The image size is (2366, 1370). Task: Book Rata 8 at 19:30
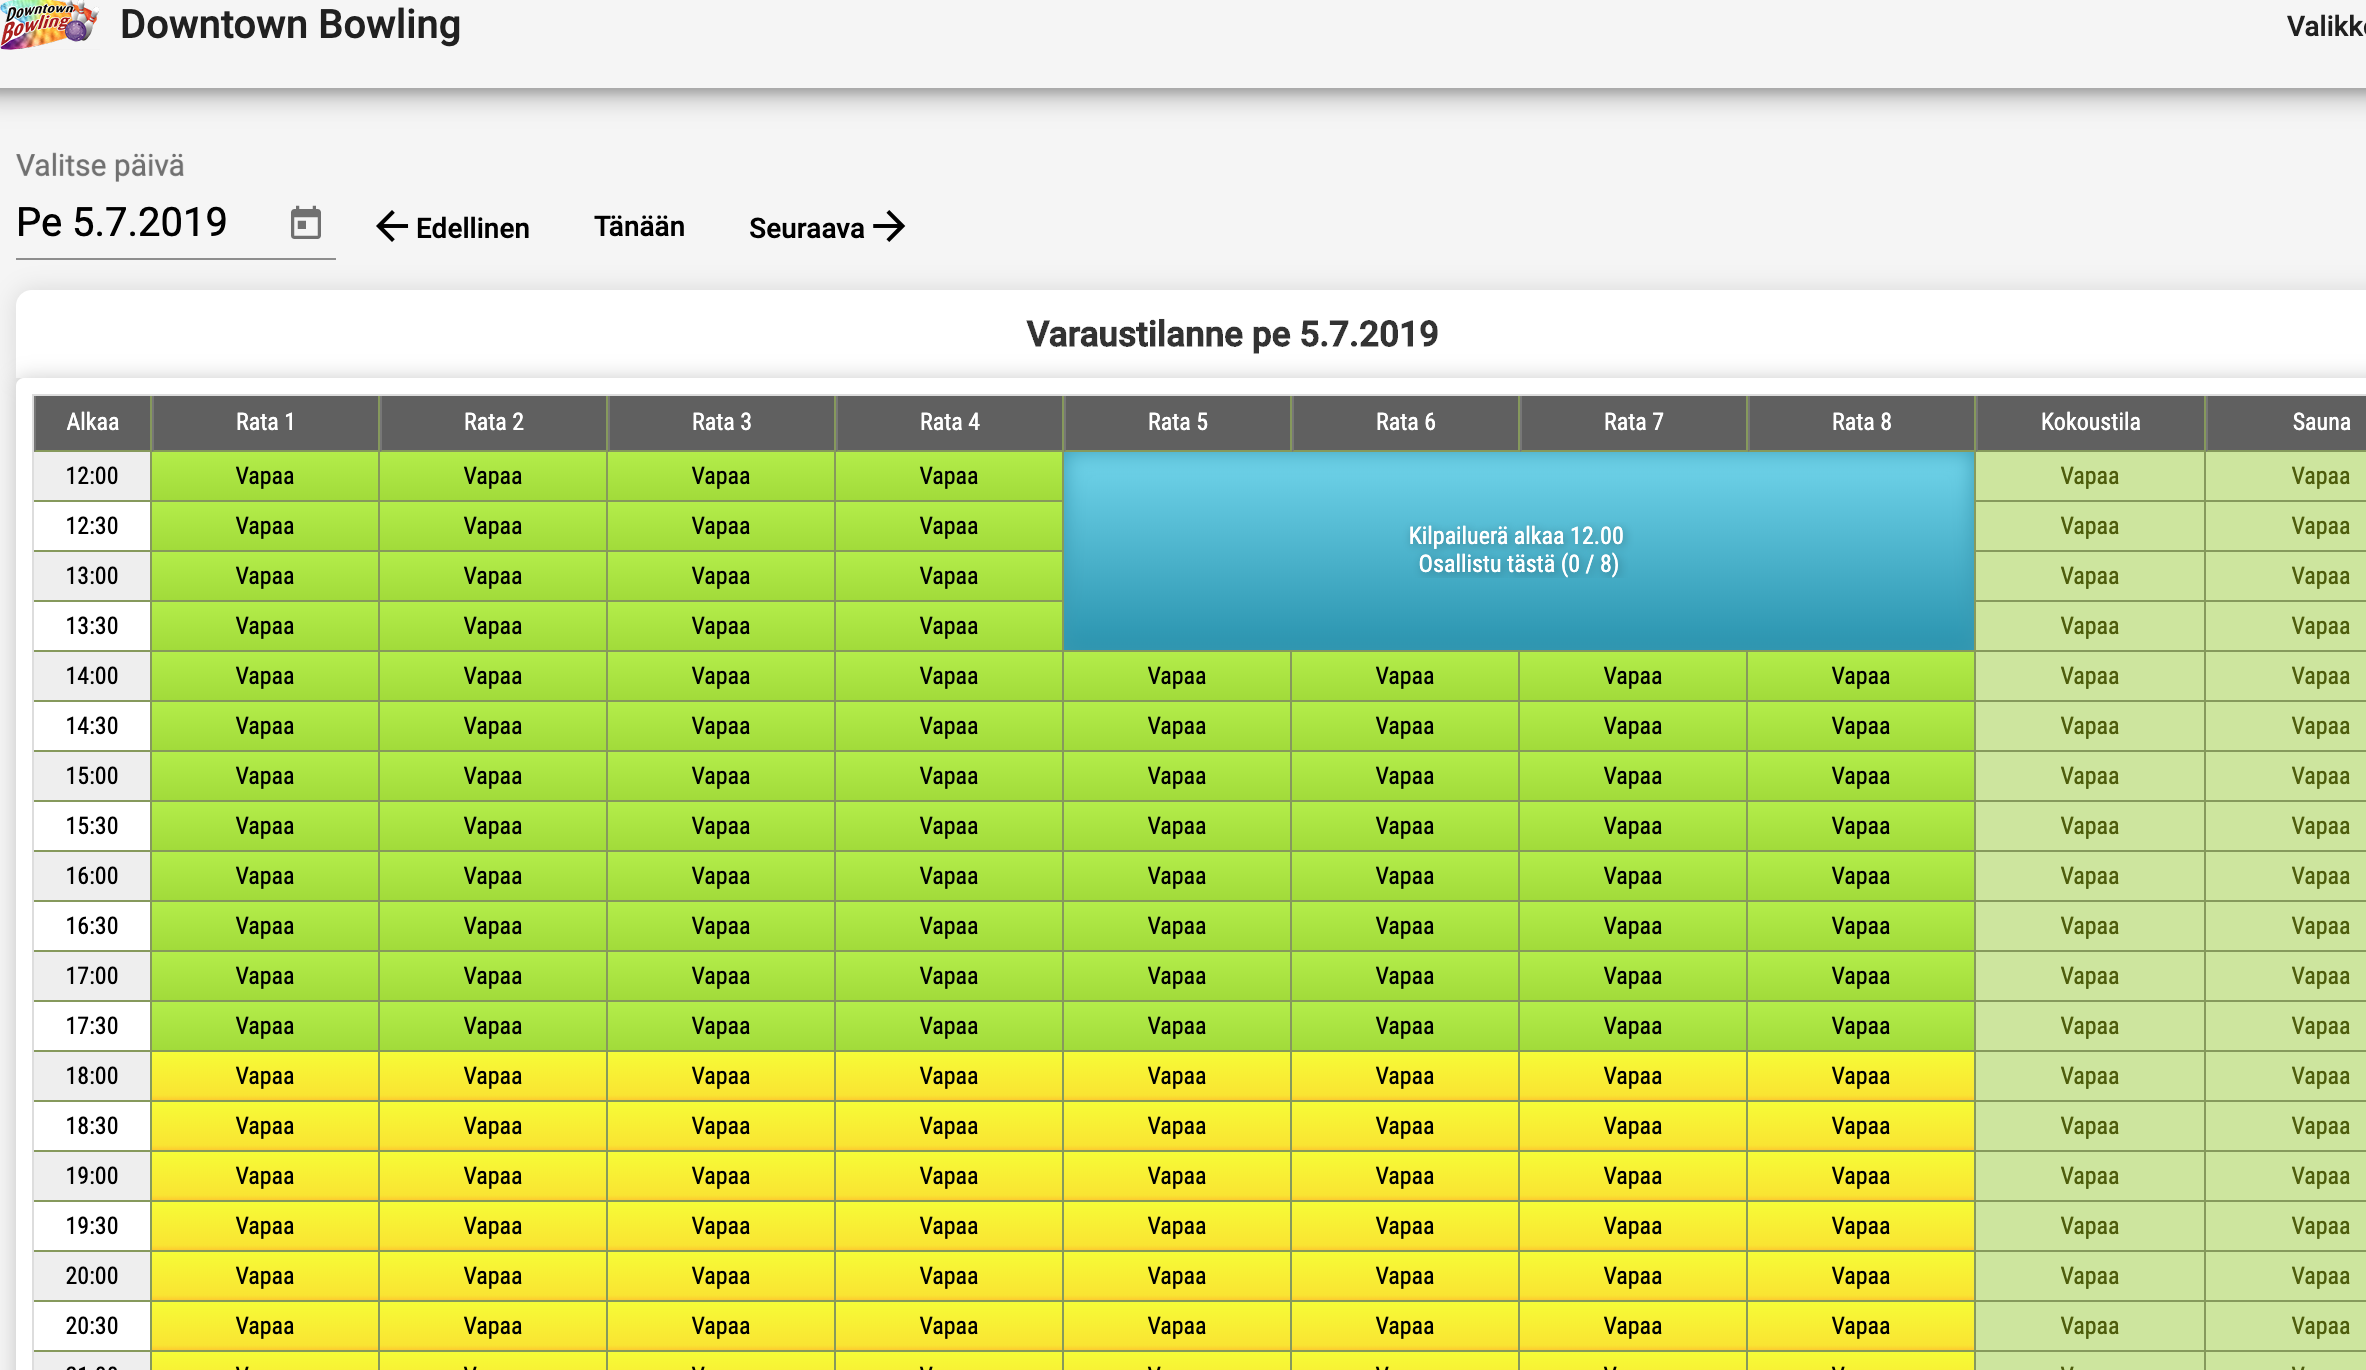coord(1861,1226)
